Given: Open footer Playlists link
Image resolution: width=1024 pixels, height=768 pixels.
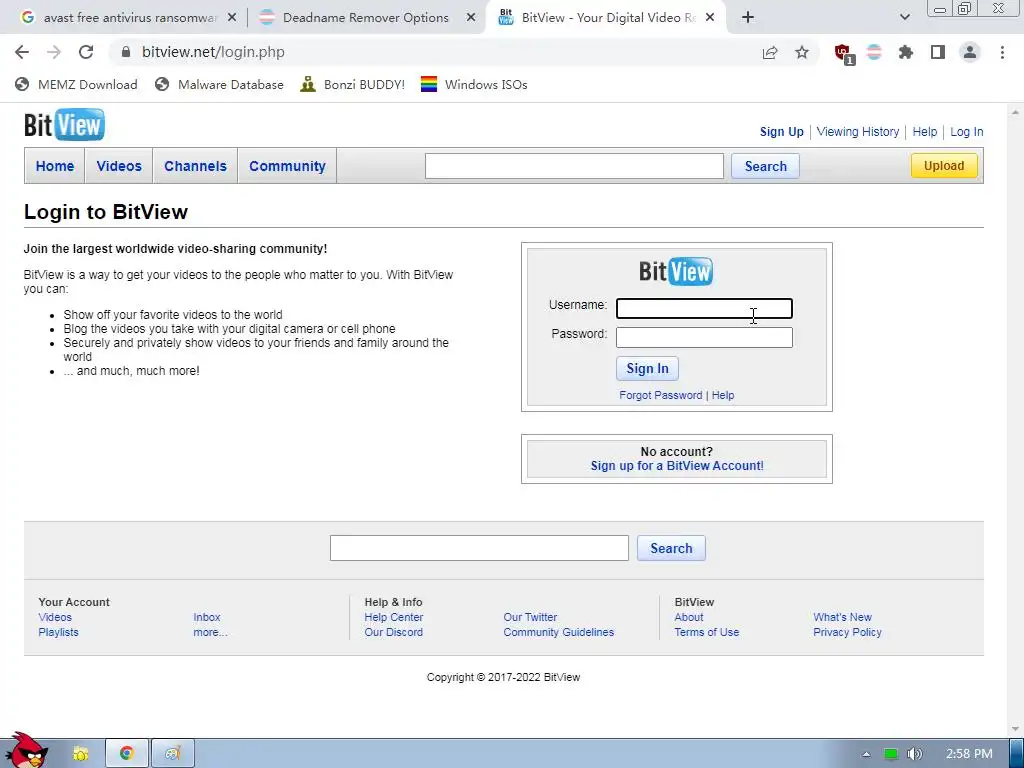Looking at the screenshot, I should tap(58, 632).
